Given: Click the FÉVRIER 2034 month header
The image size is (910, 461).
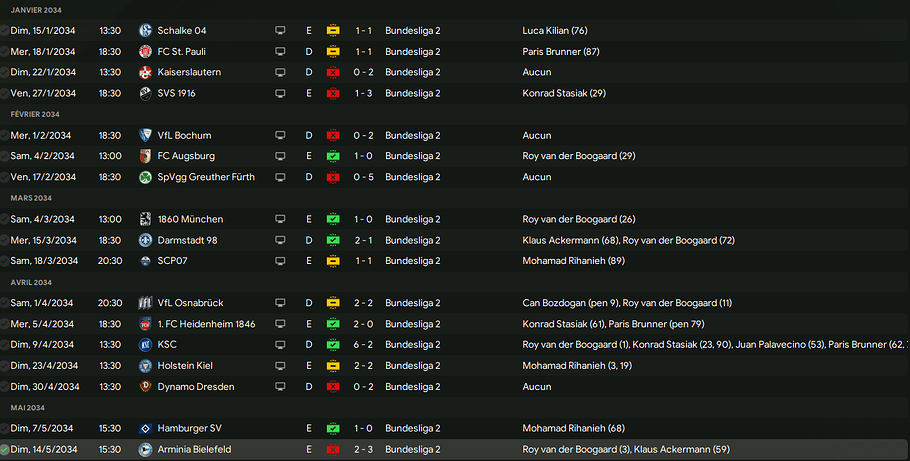Looking at the screenshot, I should (x=35, y=114).
